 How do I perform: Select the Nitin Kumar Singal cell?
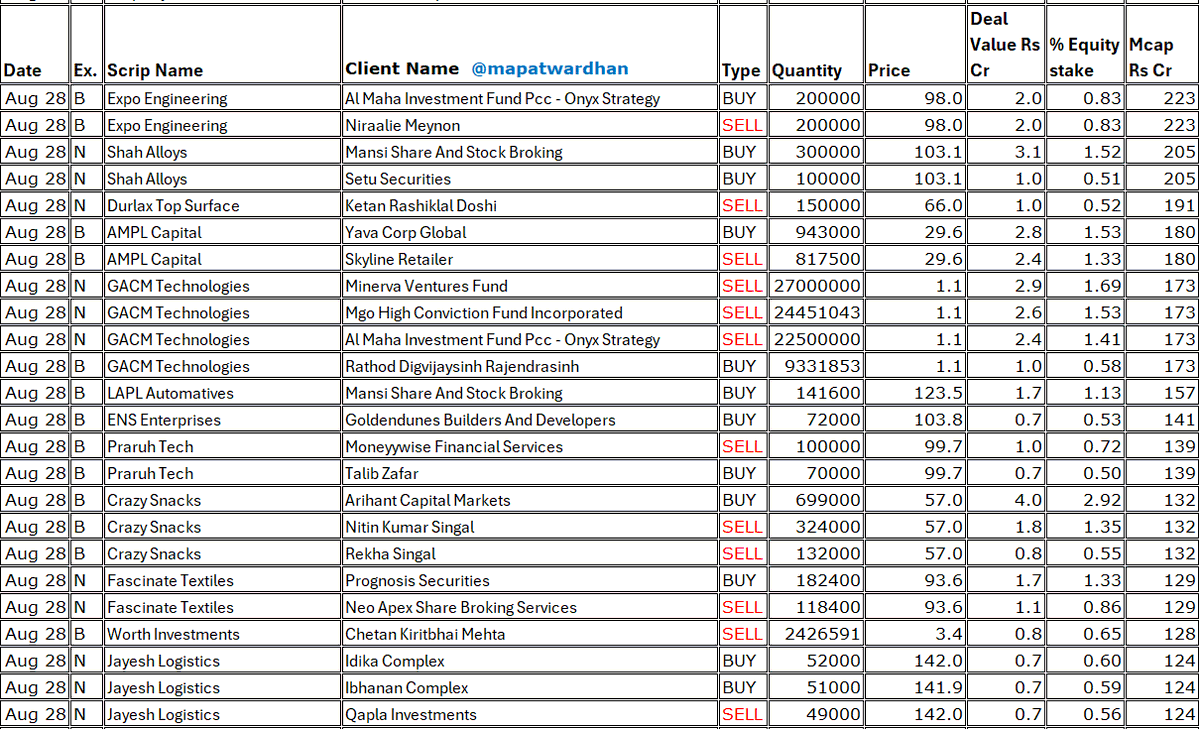click(x=529, y=527)
